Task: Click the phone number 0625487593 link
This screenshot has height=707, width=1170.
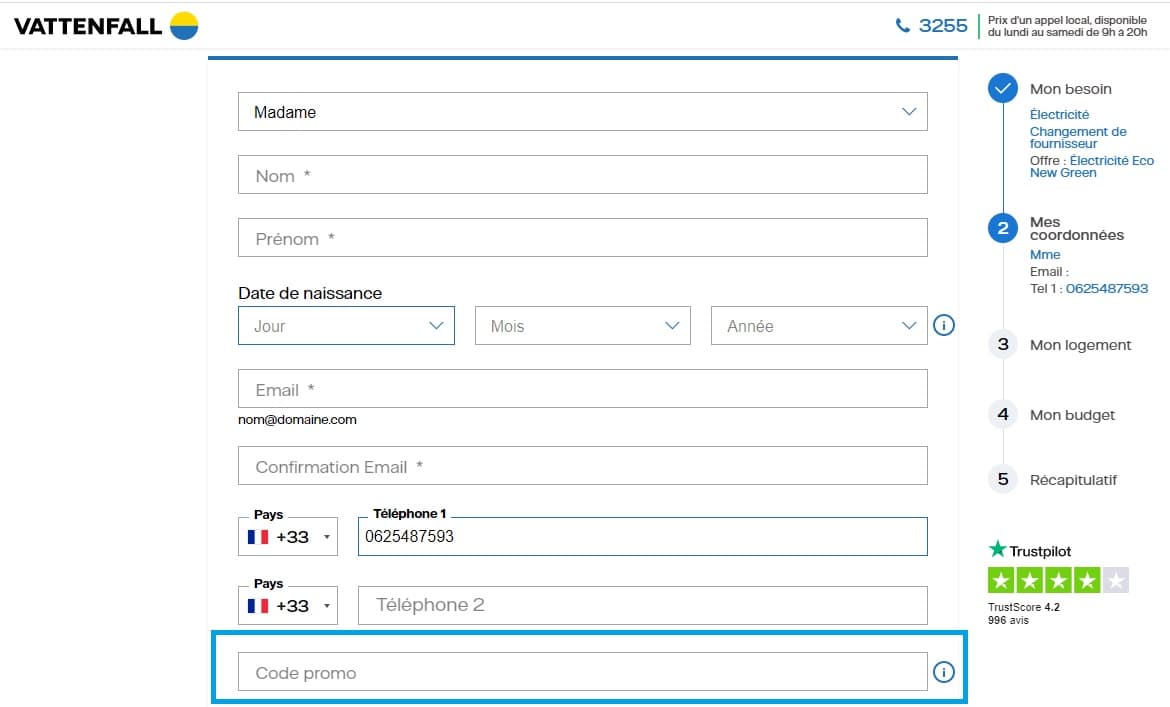Action: [x=1107, y=288]
